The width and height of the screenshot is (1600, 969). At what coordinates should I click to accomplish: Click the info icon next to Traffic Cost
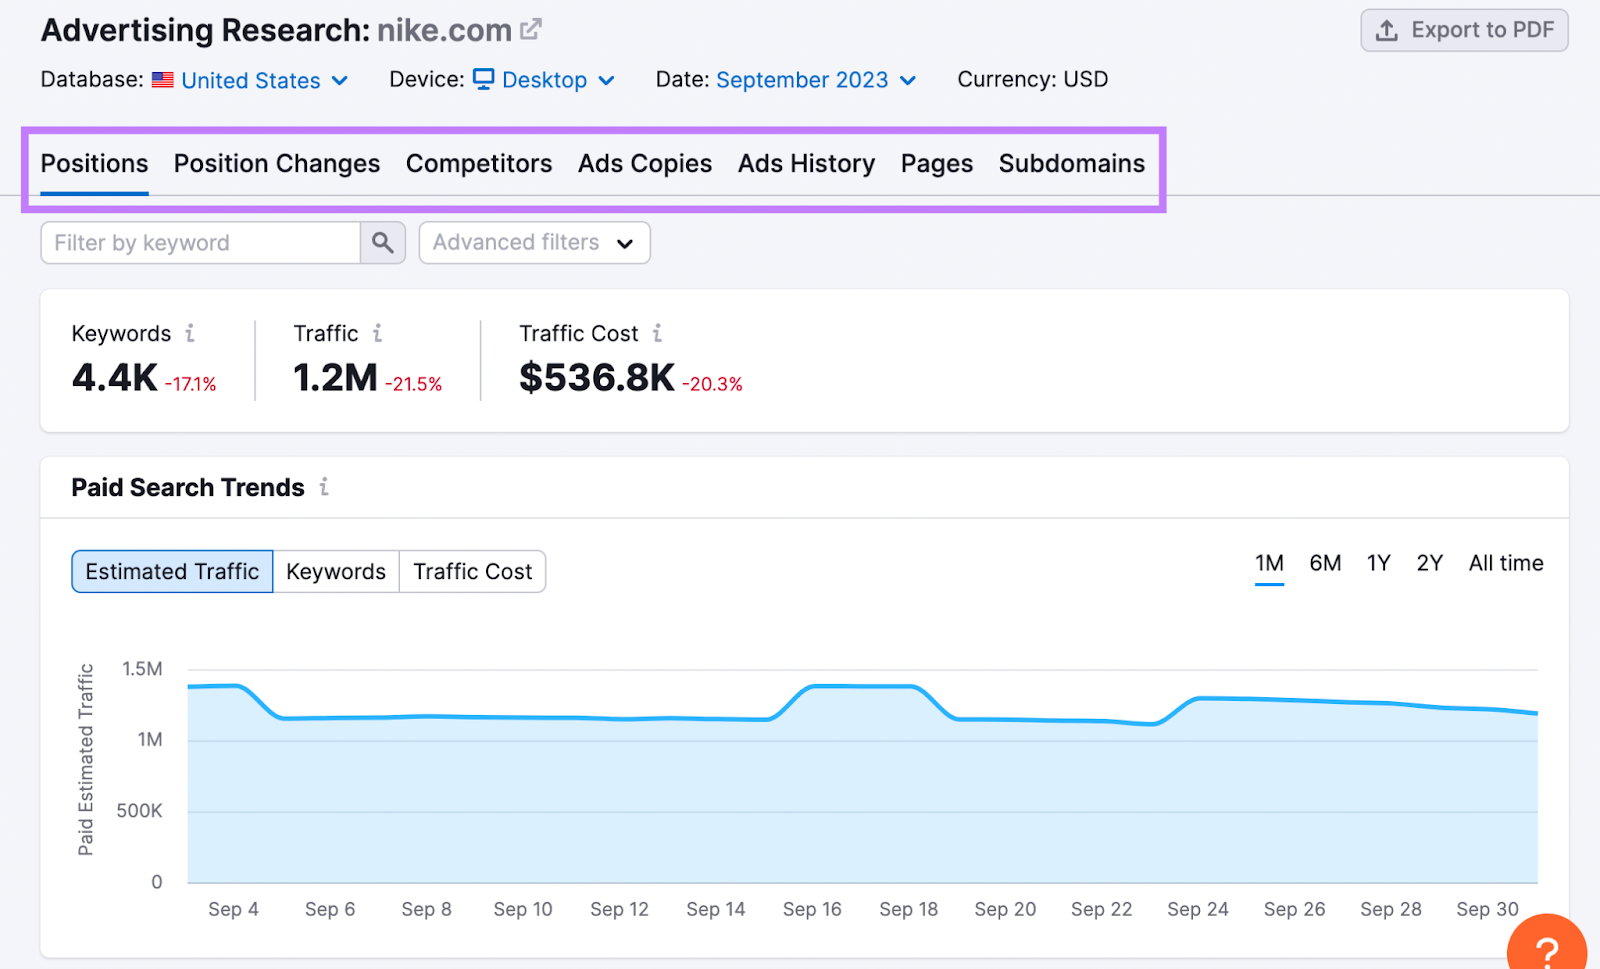657,333
